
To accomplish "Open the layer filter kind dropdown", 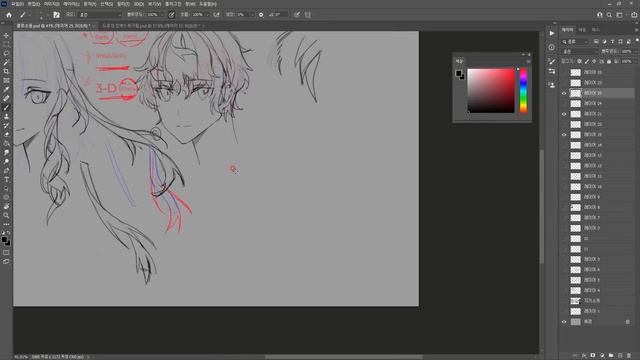I will [x=575, y=42].
